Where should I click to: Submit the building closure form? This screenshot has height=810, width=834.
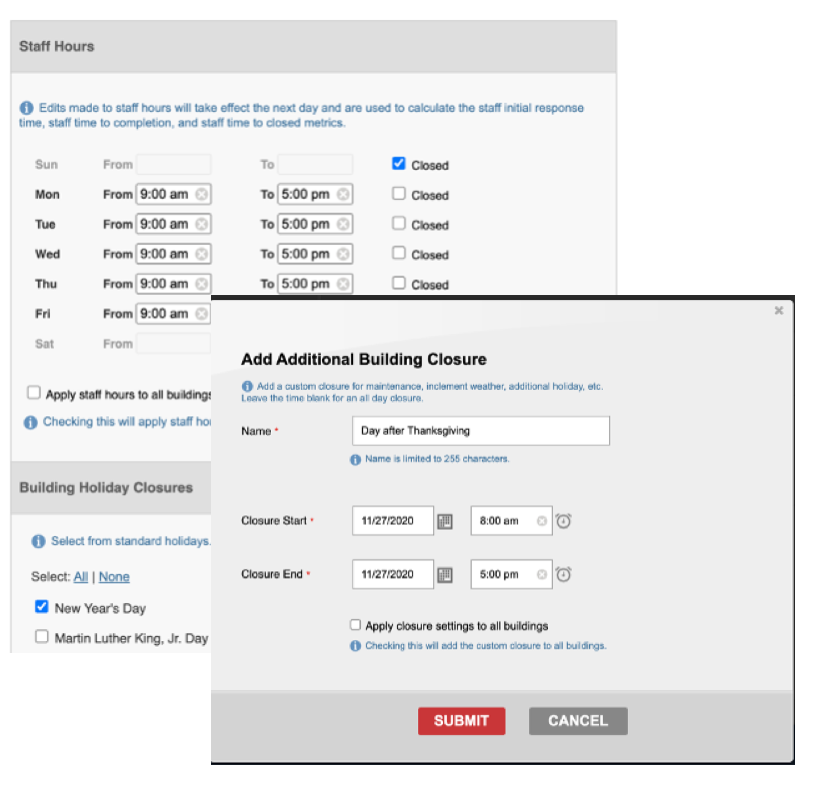pos(461,721)
